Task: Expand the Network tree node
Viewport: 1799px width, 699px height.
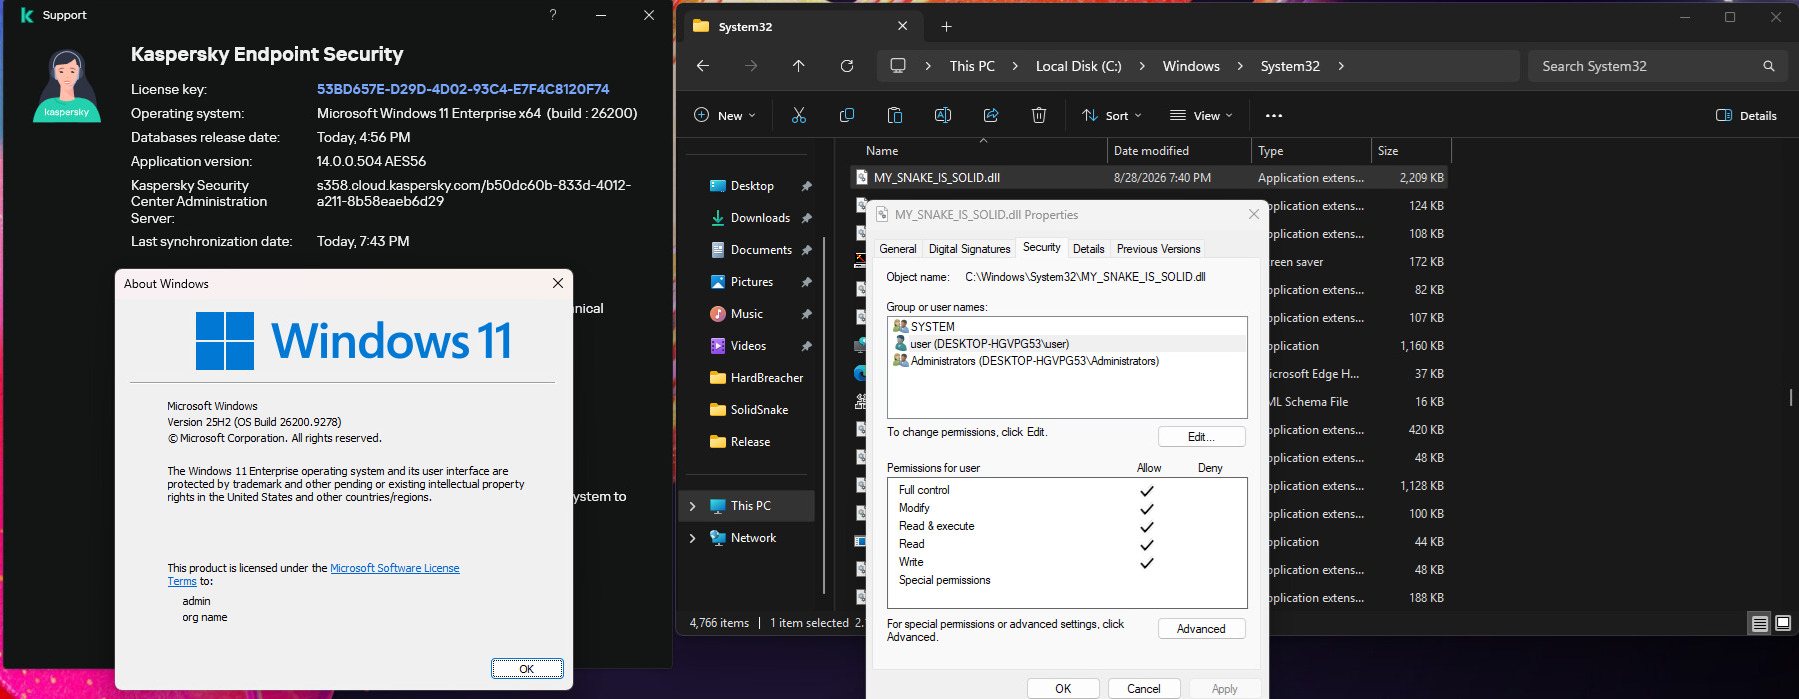Action: [692, 538]
